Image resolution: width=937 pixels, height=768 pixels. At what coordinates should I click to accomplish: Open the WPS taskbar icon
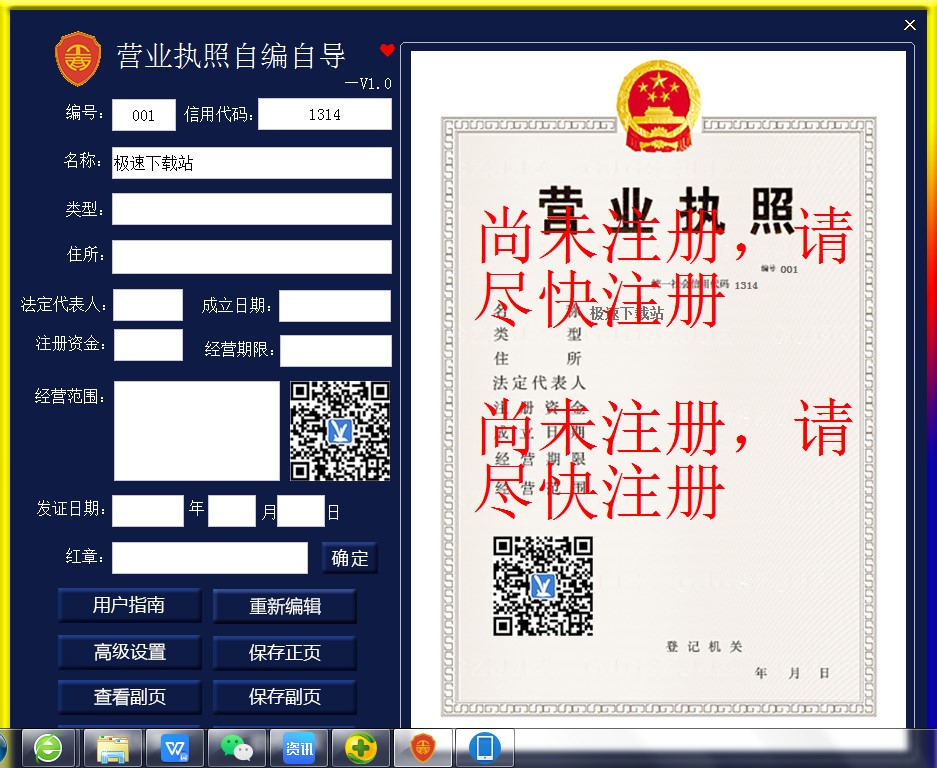(175, 748)
